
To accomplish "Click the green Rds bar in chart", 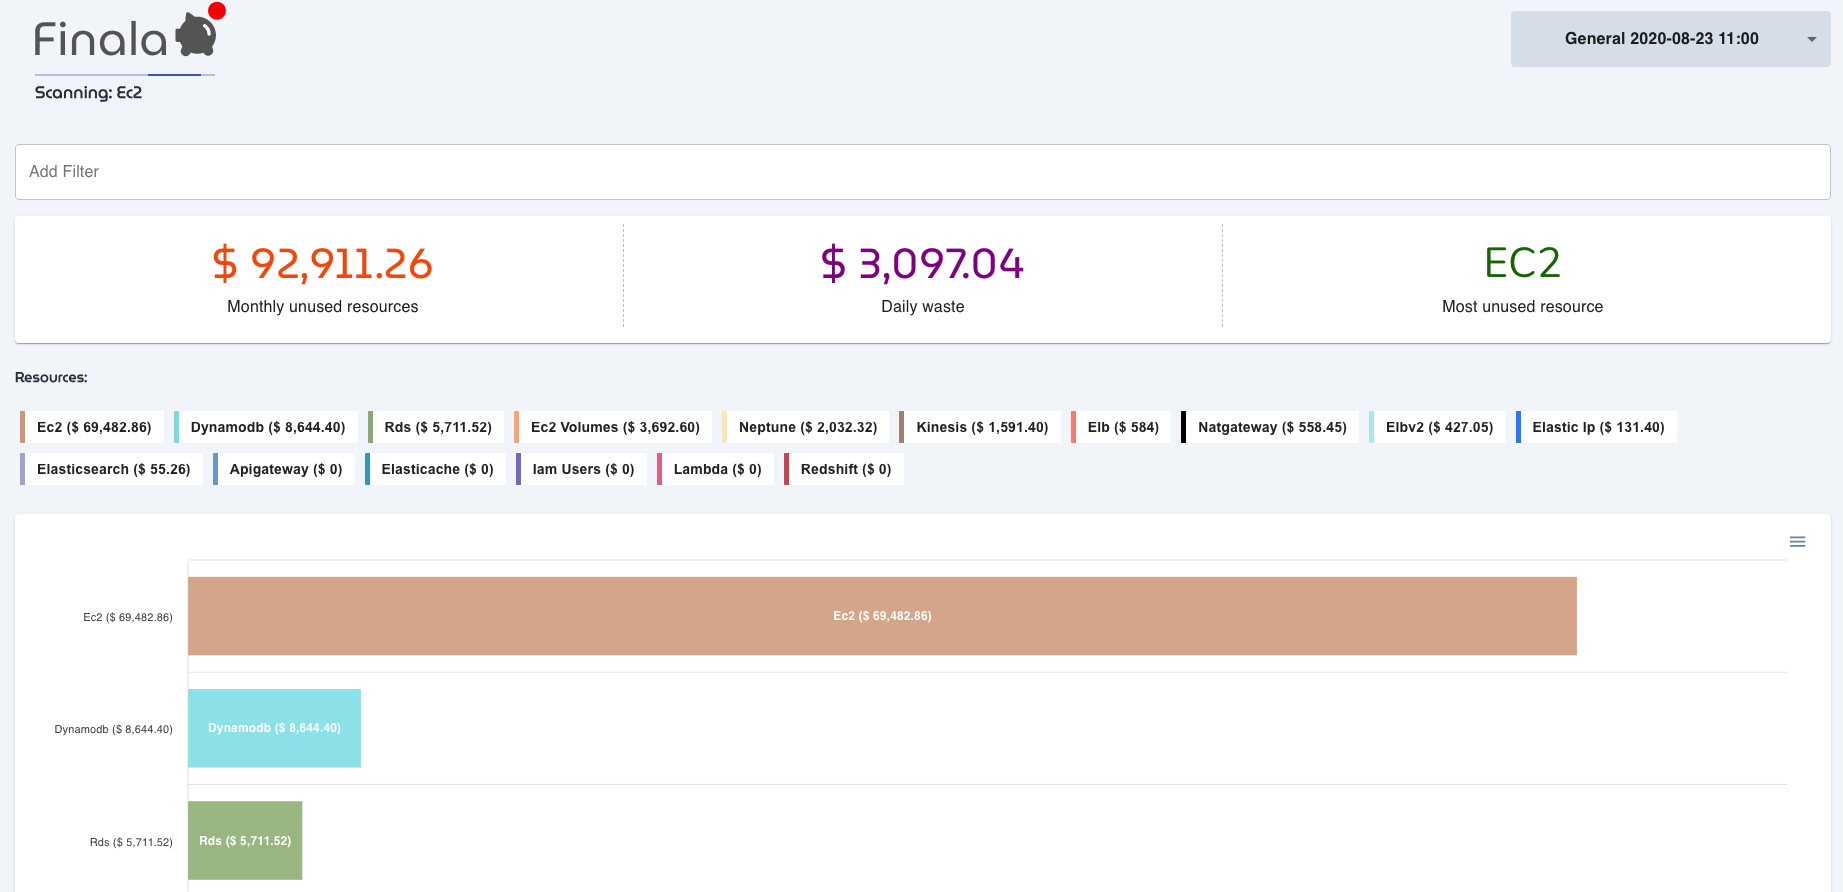I will pyautogui.click(x=245, y=840).
